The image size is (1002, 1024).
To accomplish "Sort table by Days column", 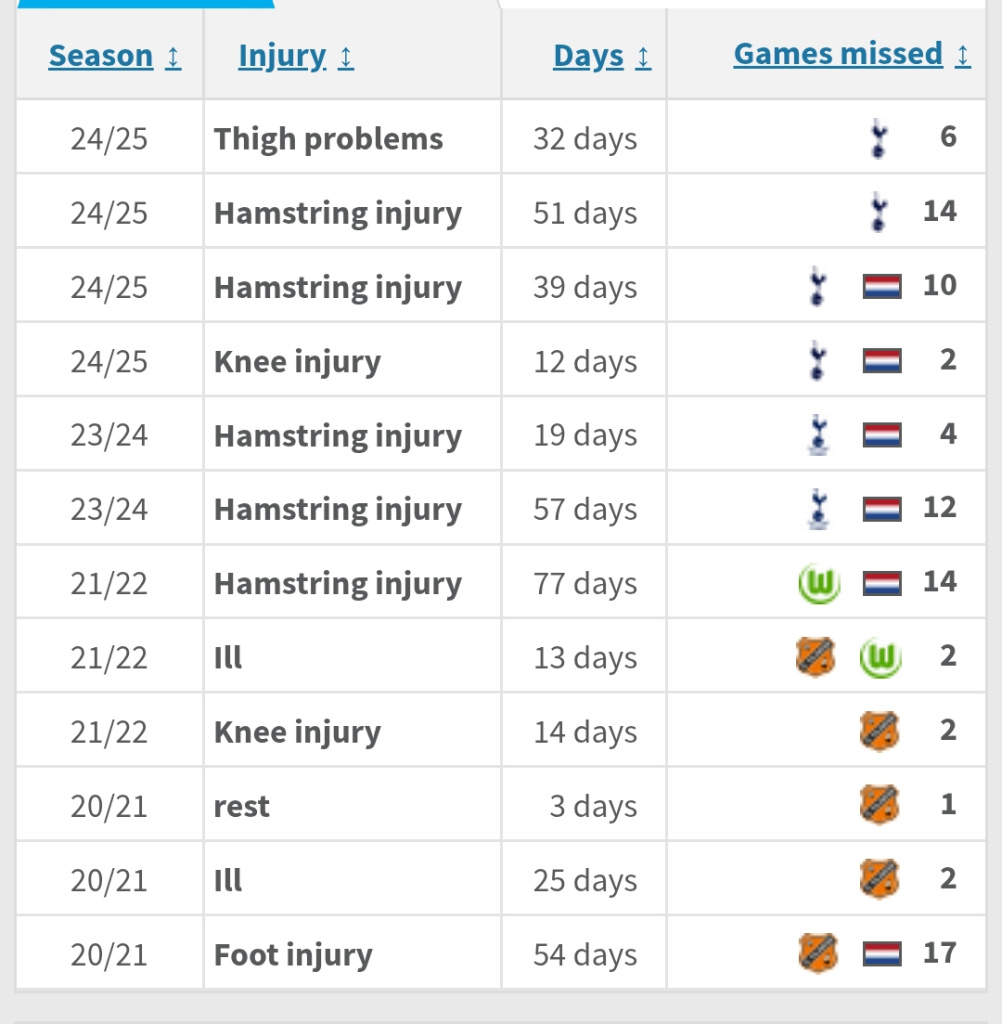I will [588, 56].
